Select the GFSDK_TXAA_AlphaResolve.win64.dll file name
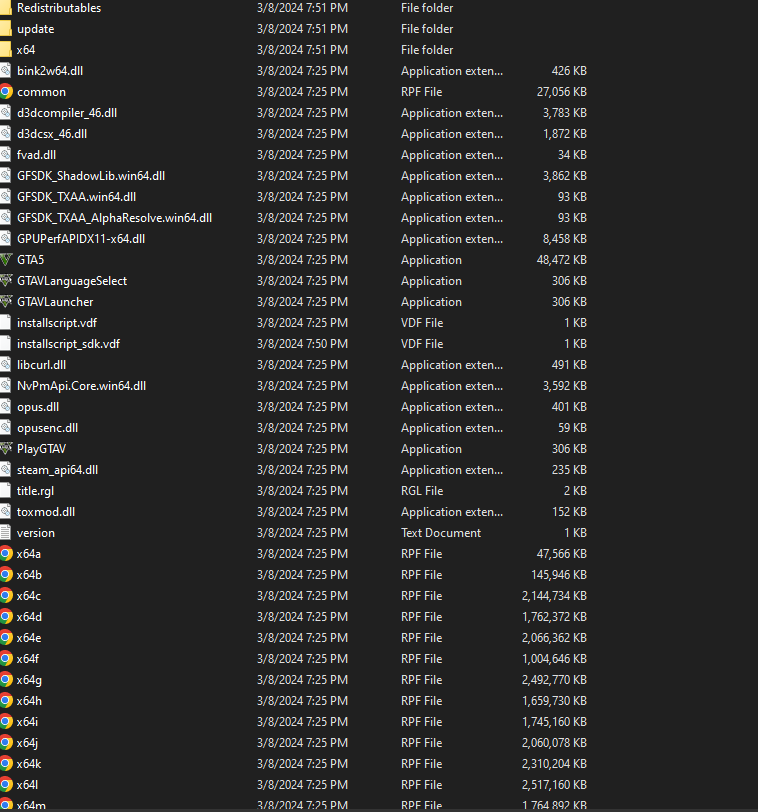 [114, 218]
